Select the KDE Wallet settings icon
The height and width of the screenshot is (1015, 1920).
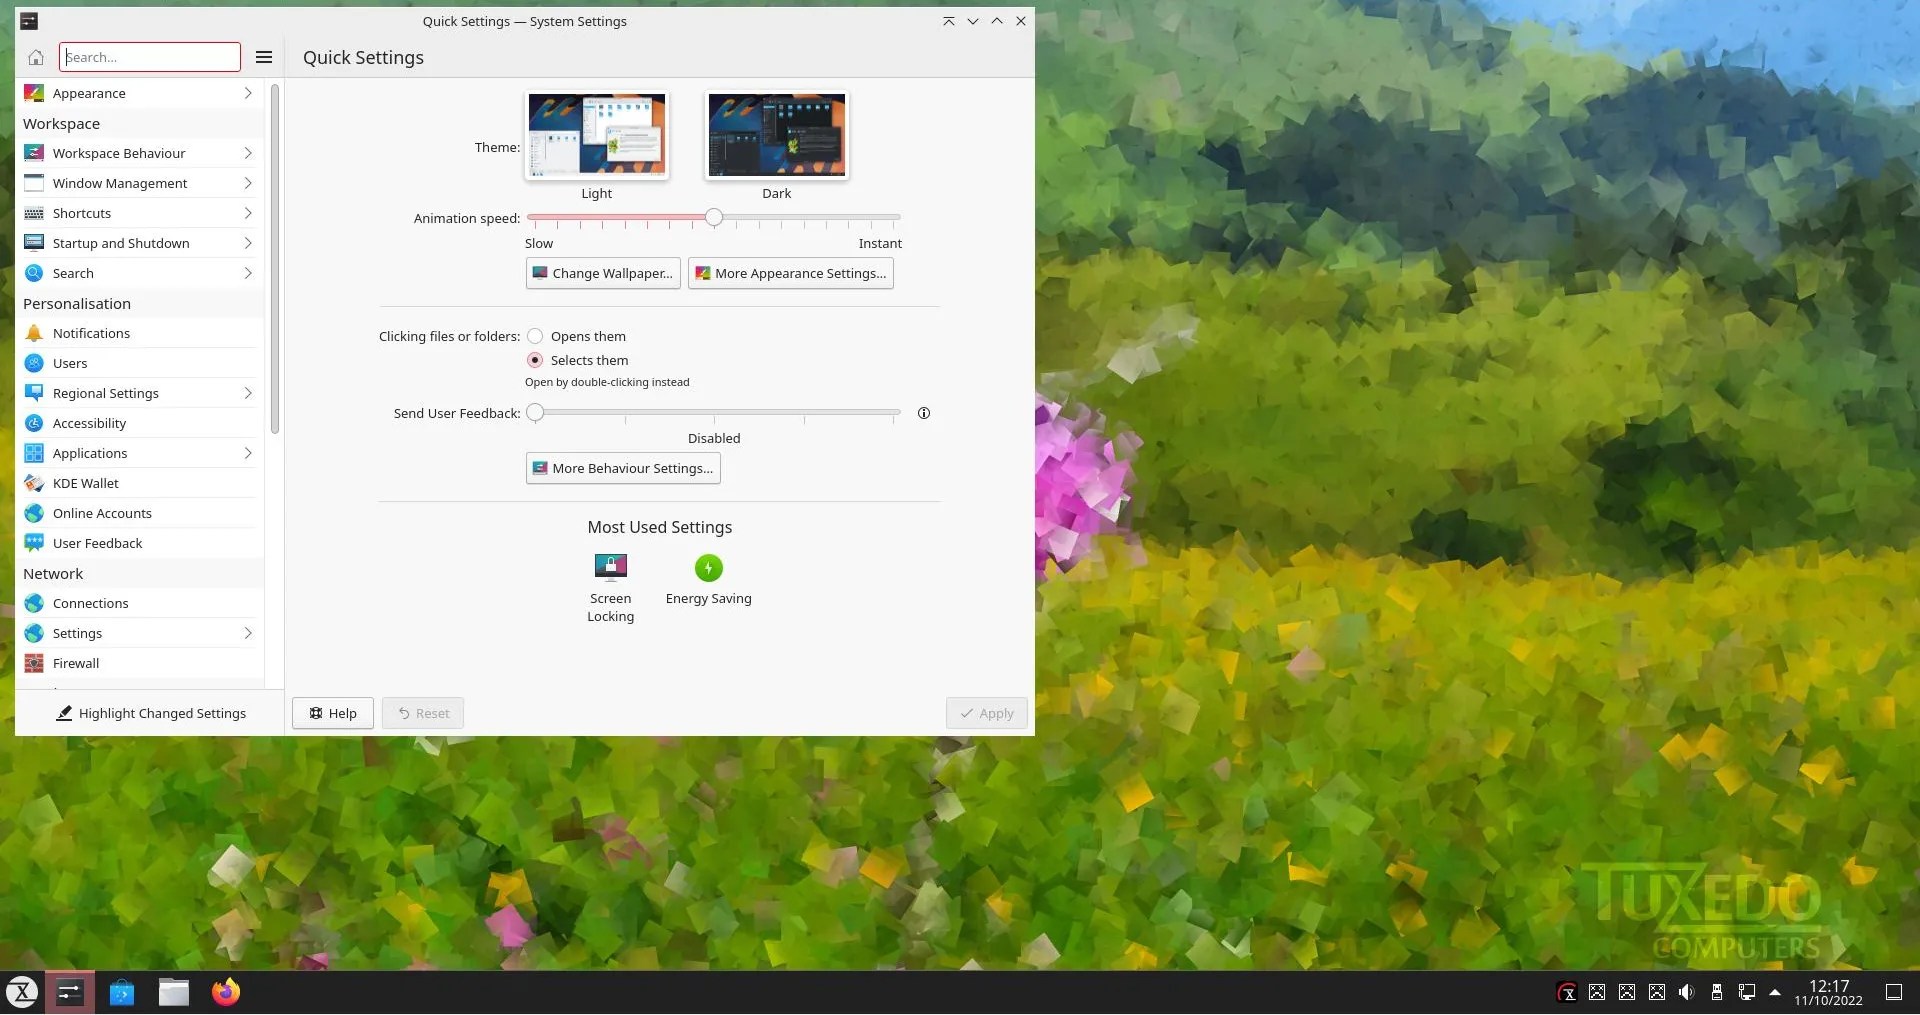pos(33,483)
